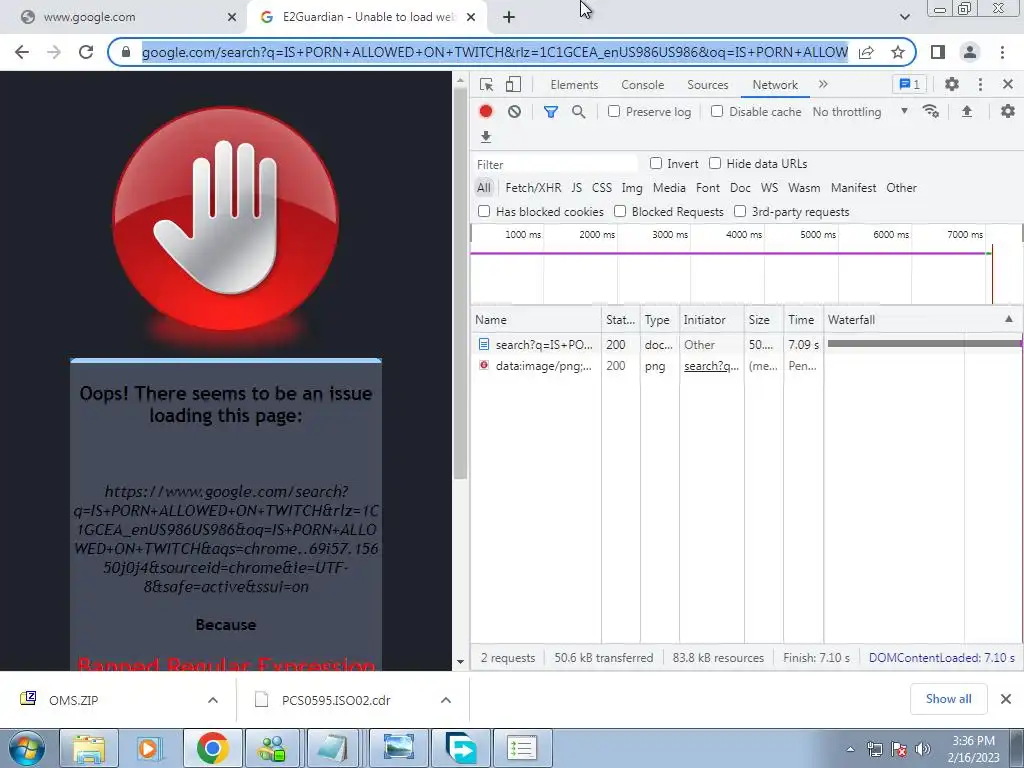
Task: Click in the network Filter field
Action: coord(555,164)
